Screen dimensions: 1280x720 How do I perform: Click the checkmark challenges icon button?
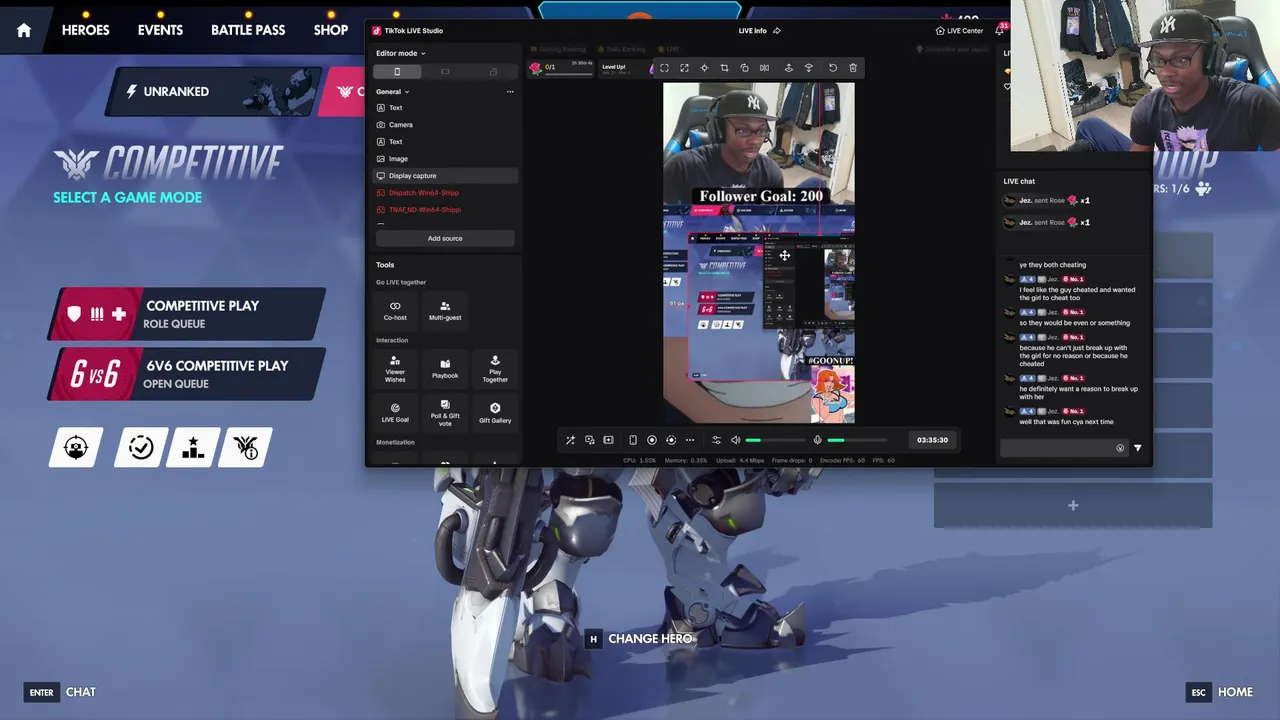[141, 447]
